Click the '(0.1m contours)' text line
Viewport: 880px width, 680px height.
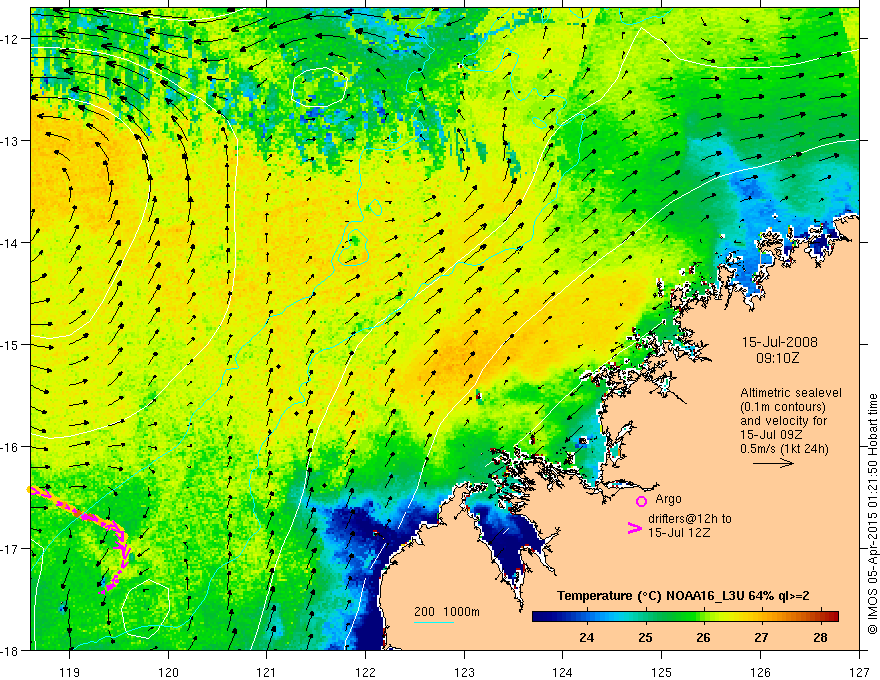coord(783,407)
